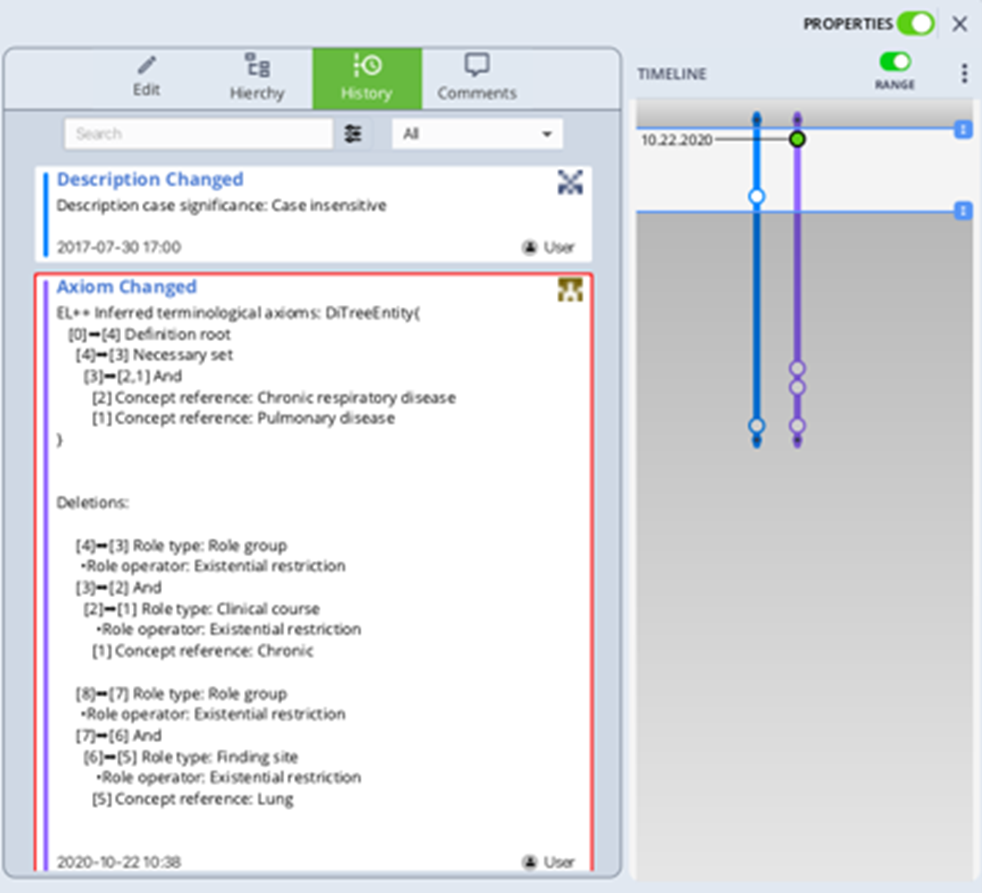Open the timeline three-dot options menu
The height and width of the screenshot is (893, 982).
(x=964, y=73)
